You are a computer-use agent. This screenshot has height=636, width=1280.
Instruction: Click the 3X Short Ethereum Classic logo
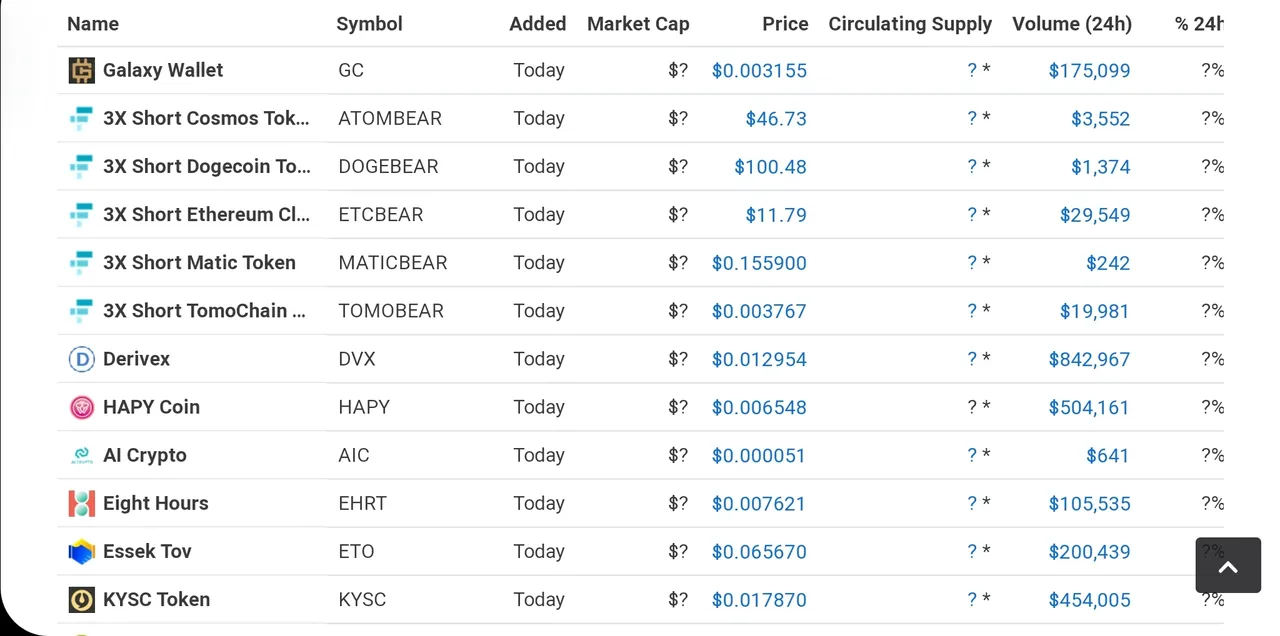click(x=81, y=214)
